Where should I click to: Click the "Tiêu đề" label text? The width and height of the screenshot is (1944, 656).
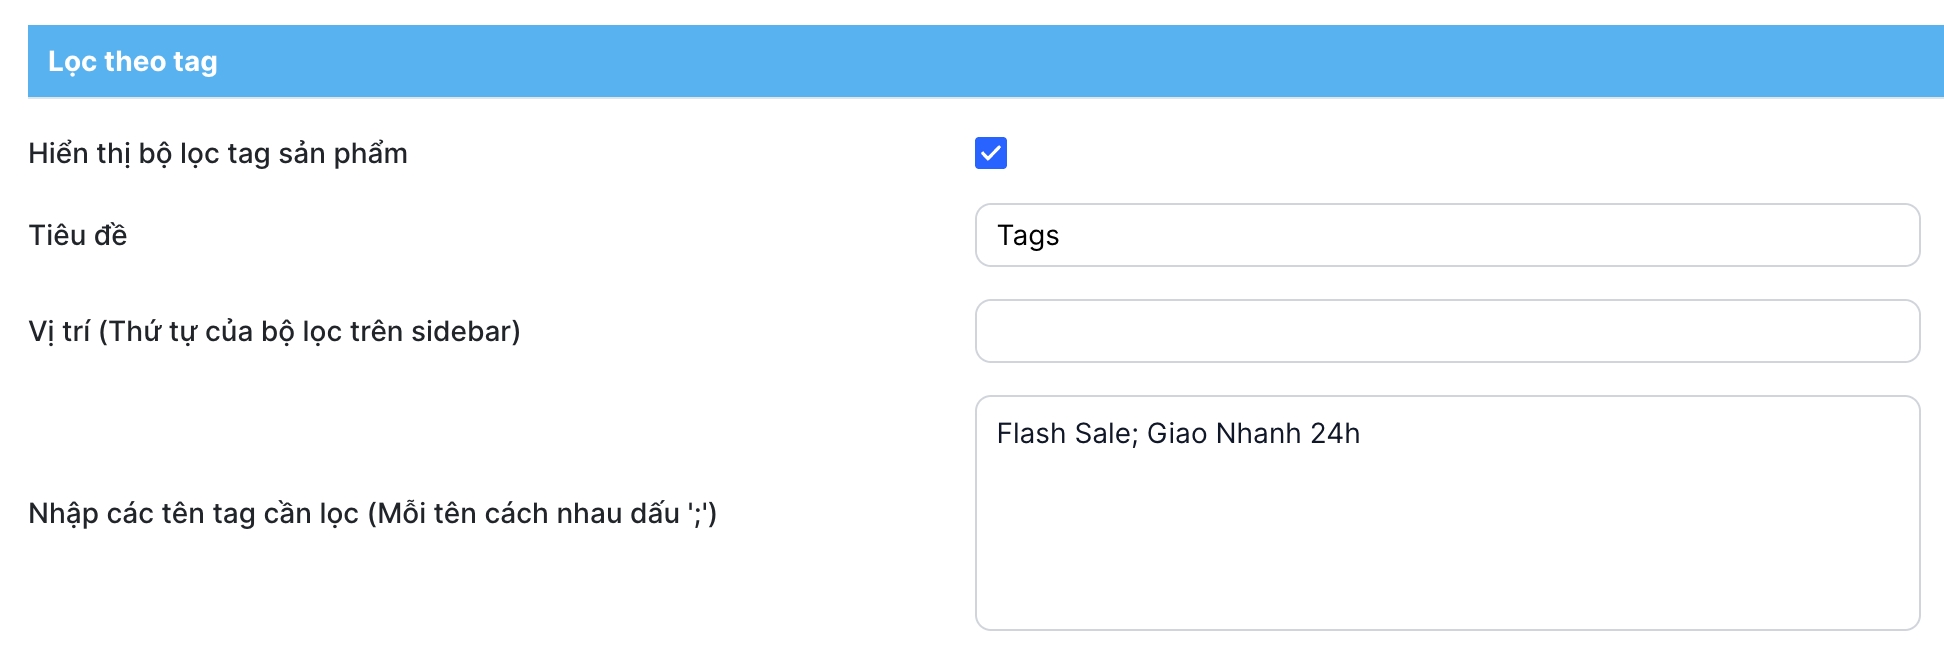coord(78,236)
